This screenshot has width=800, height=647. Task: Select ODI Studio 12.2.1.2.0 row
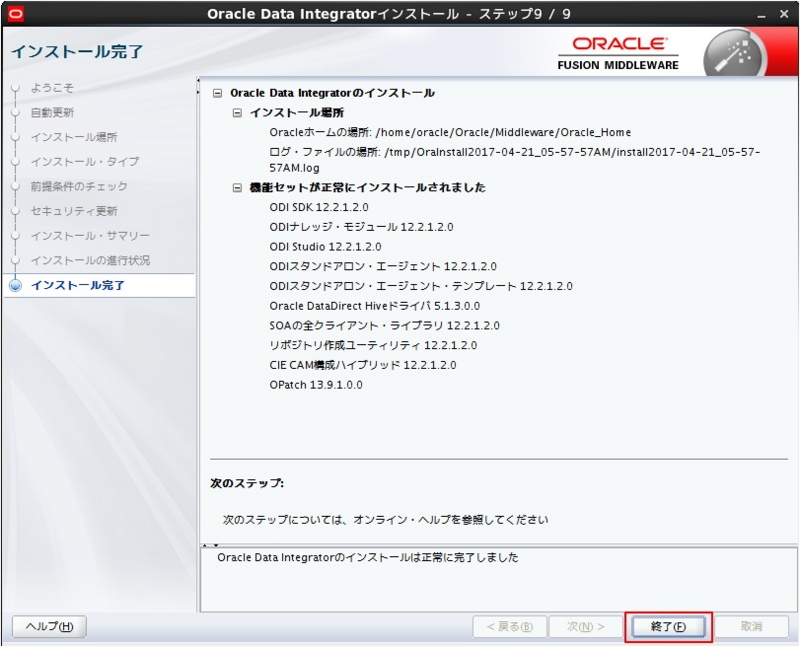tap(326, 247)
